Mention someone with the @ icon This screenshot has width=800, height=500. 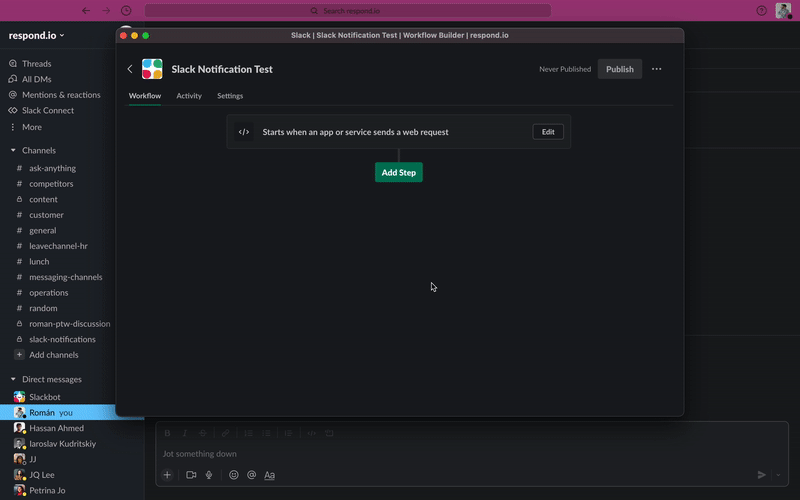252,475
